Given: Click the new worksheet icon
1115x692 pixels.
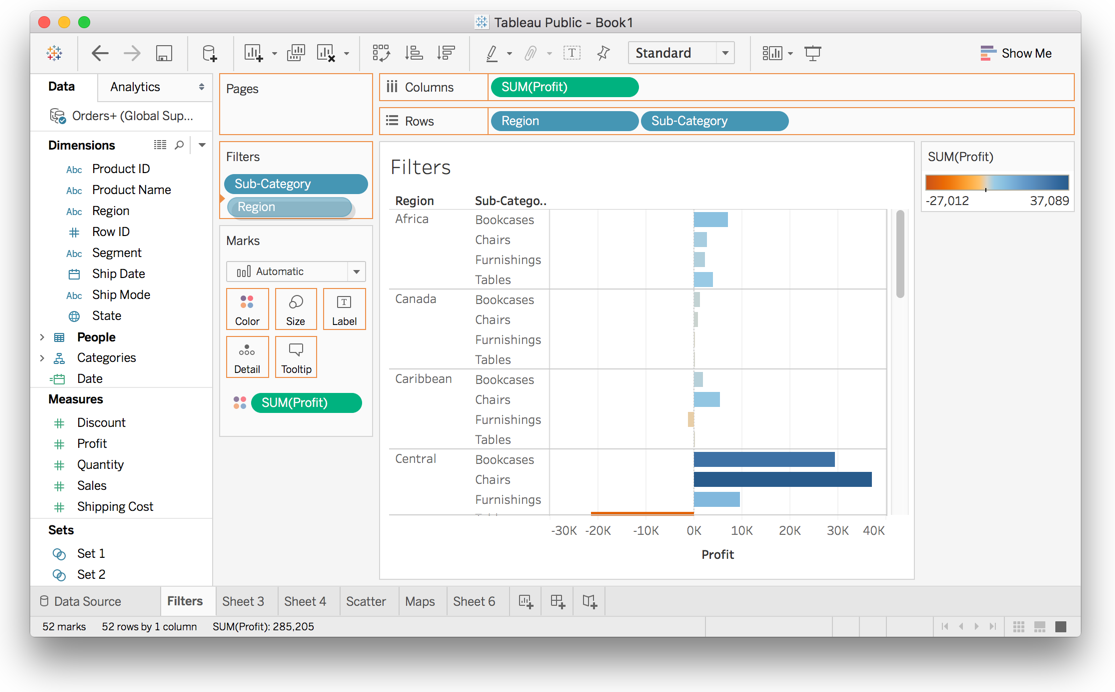Looking at the screenshot, I should (525, 601).
